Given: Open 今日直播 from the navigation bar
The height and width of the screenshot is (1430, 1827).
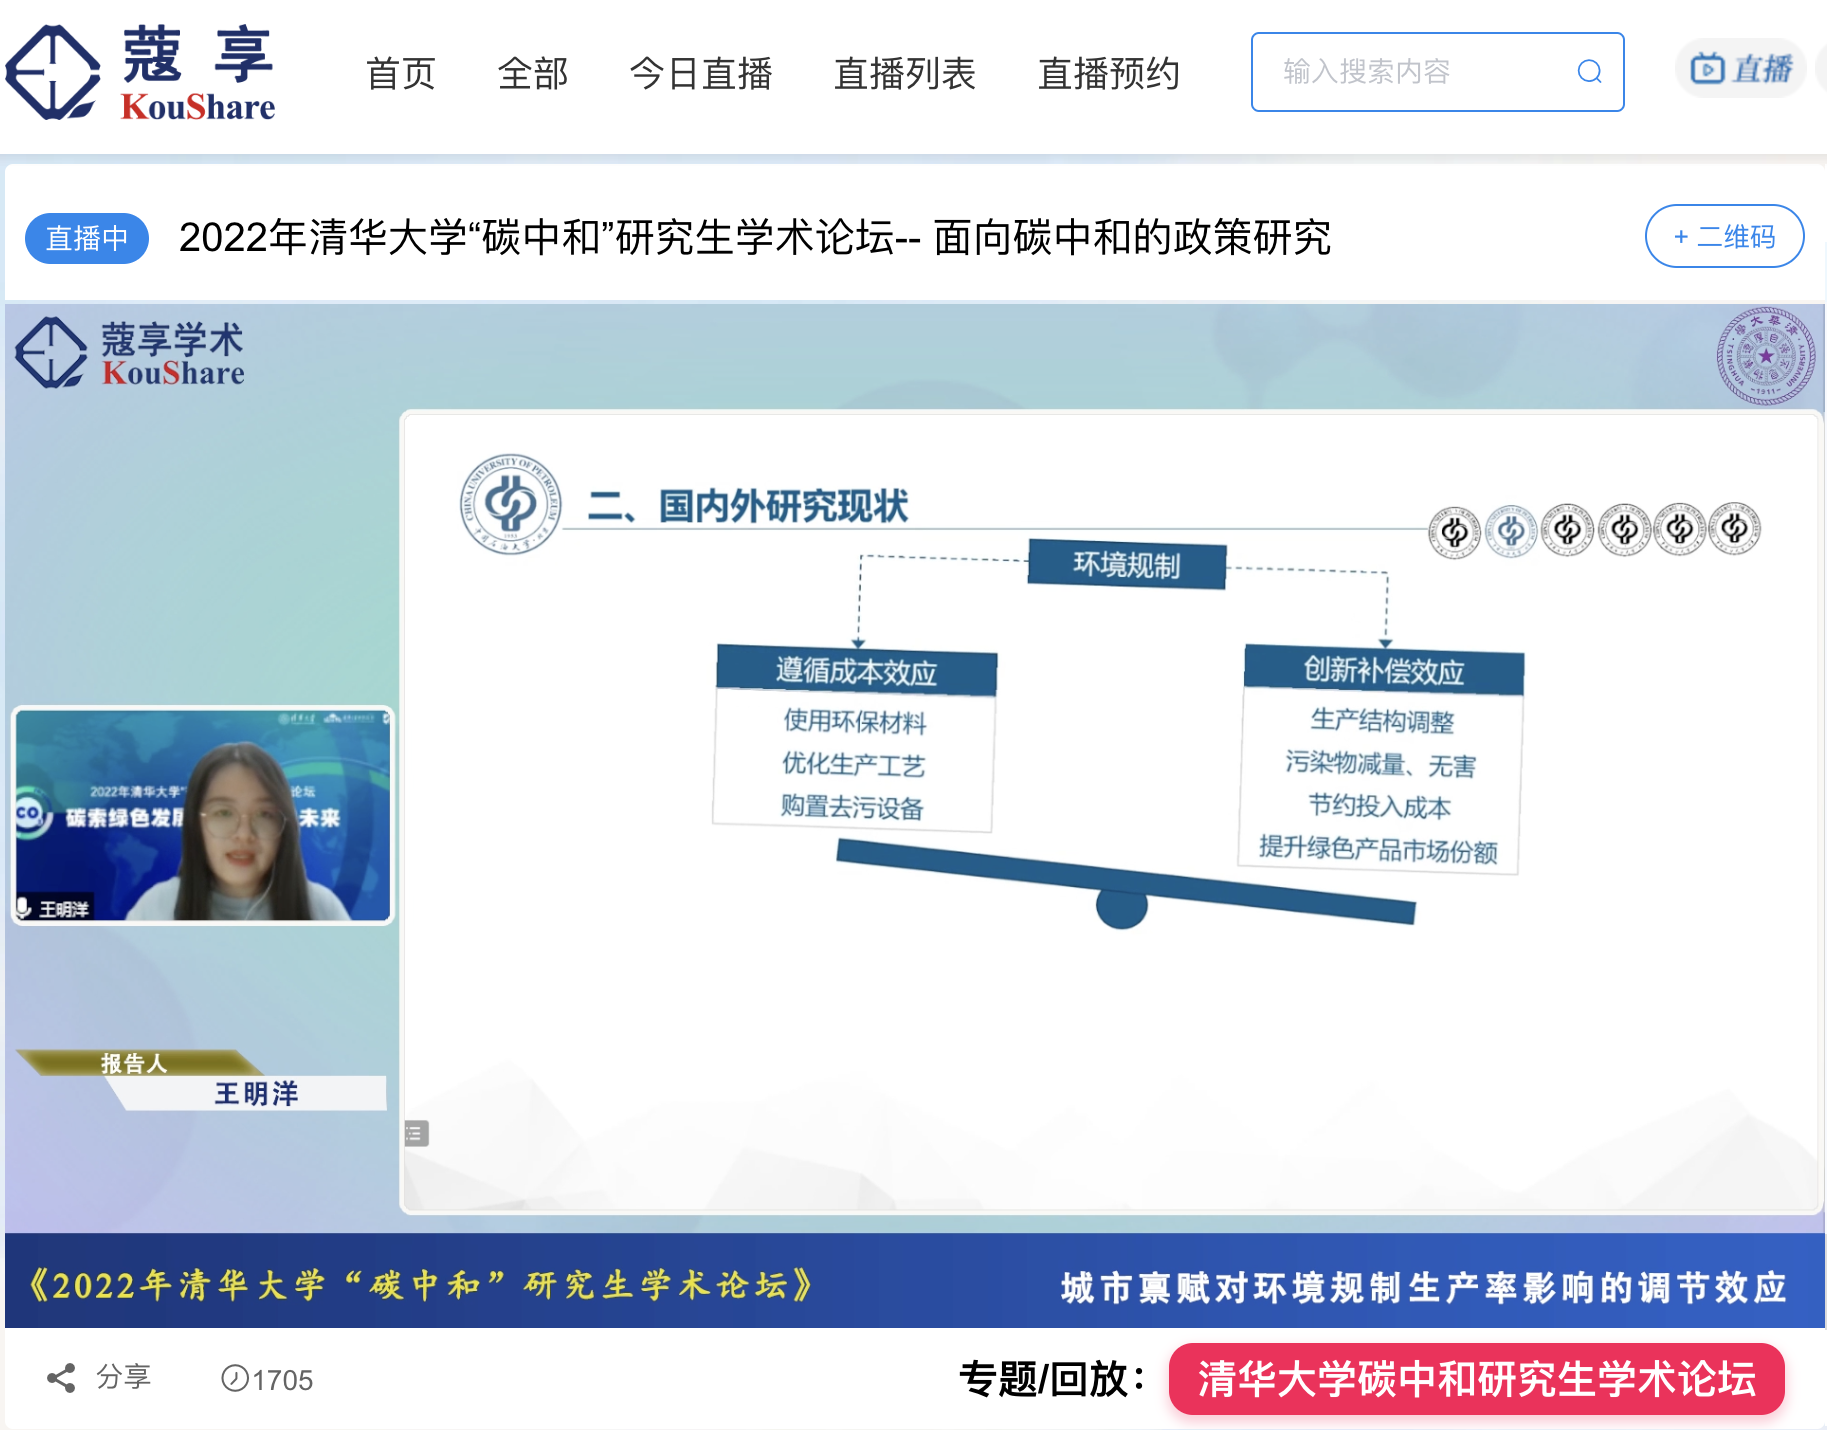Looking at the screenshot, I should [700, 73].
